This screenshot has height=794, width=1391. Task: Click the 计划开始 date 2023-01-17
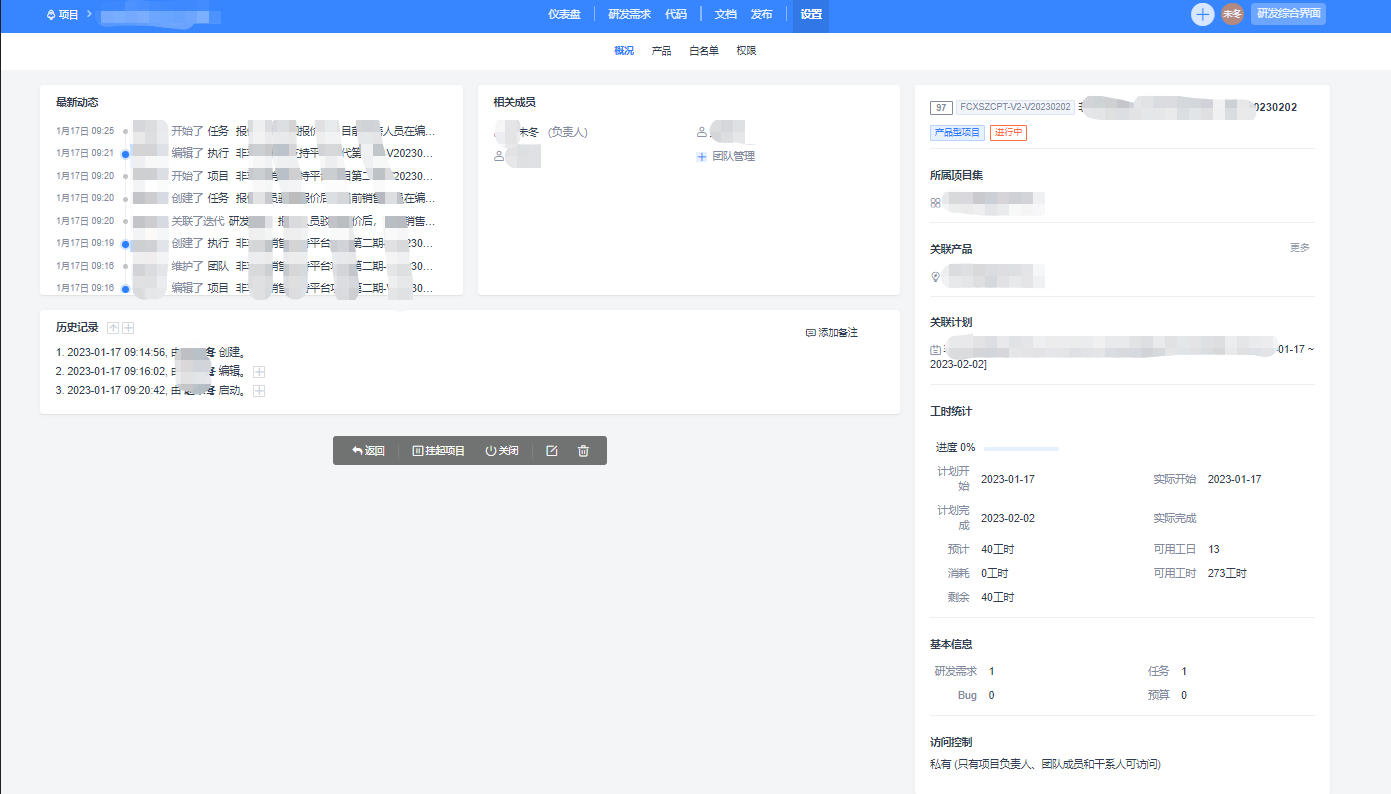pos(1008,480)
